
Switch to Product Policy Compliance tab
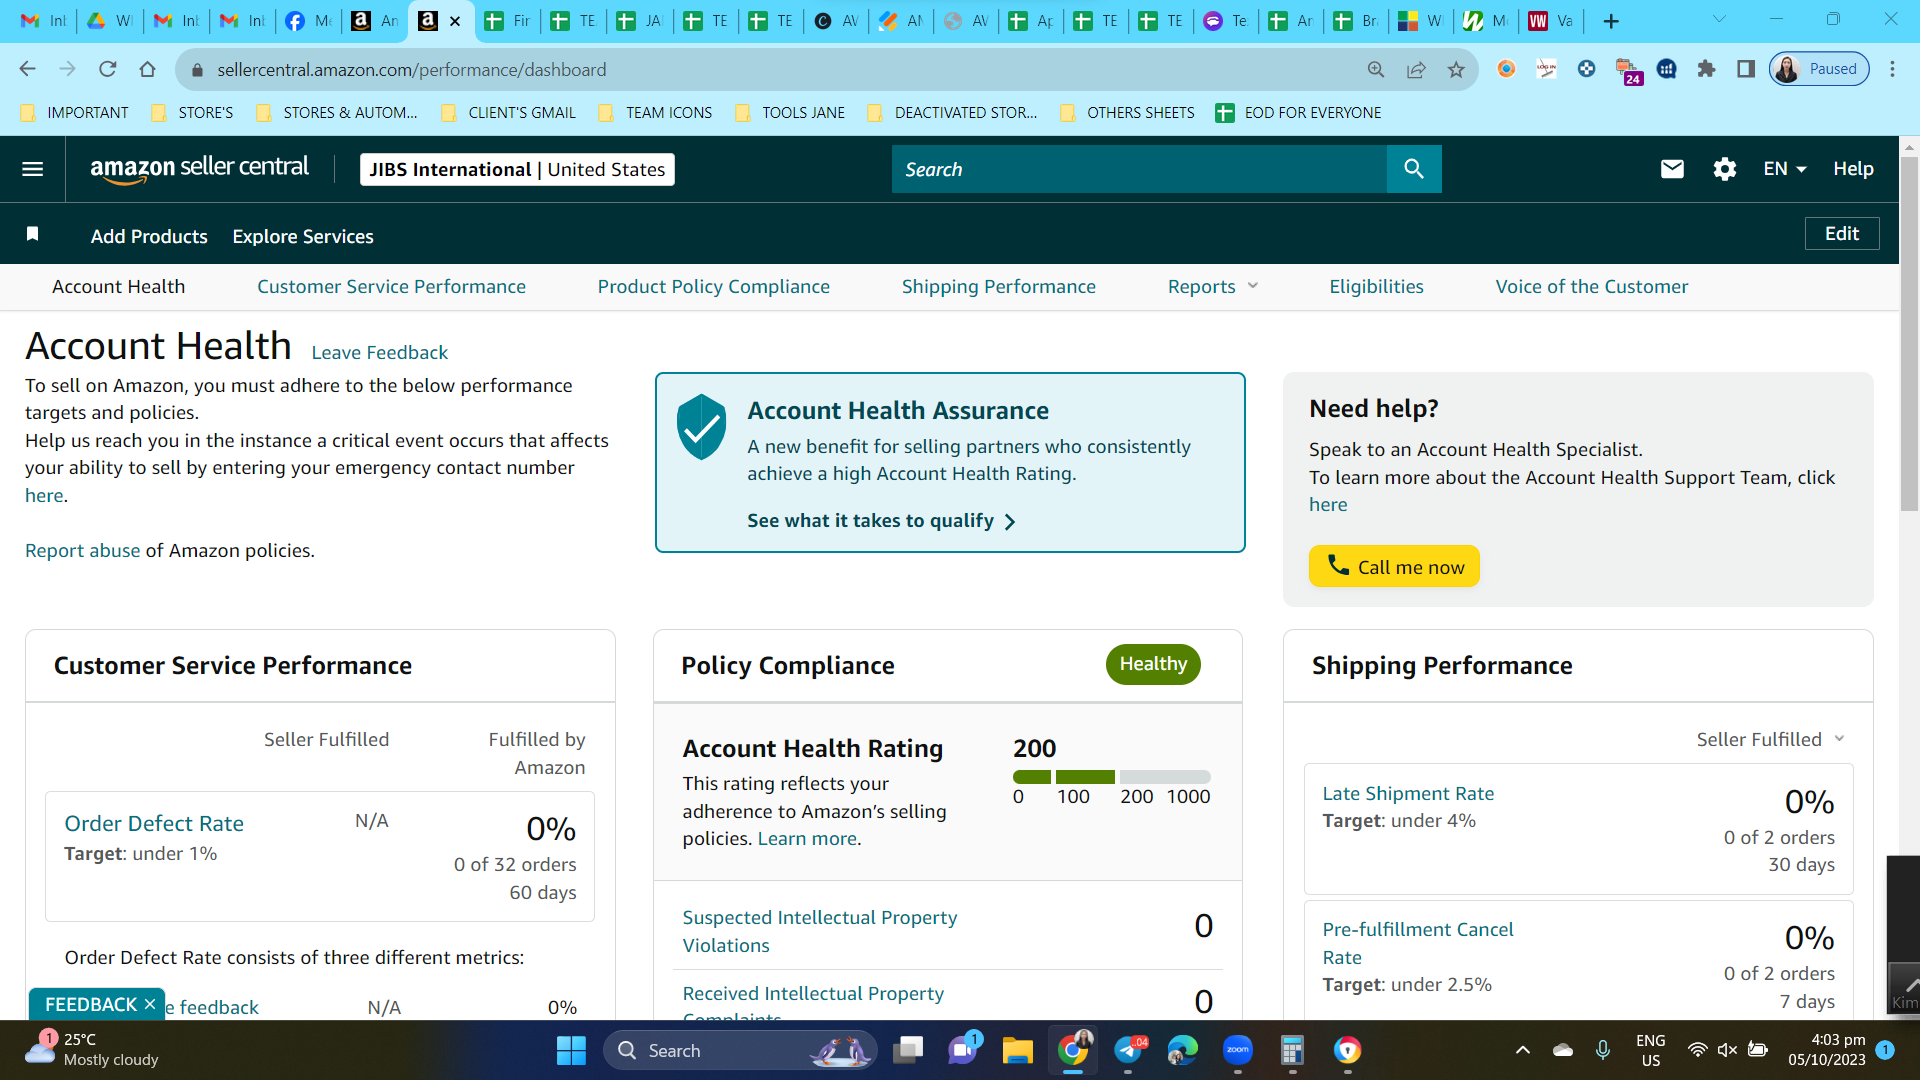[714, 287]
